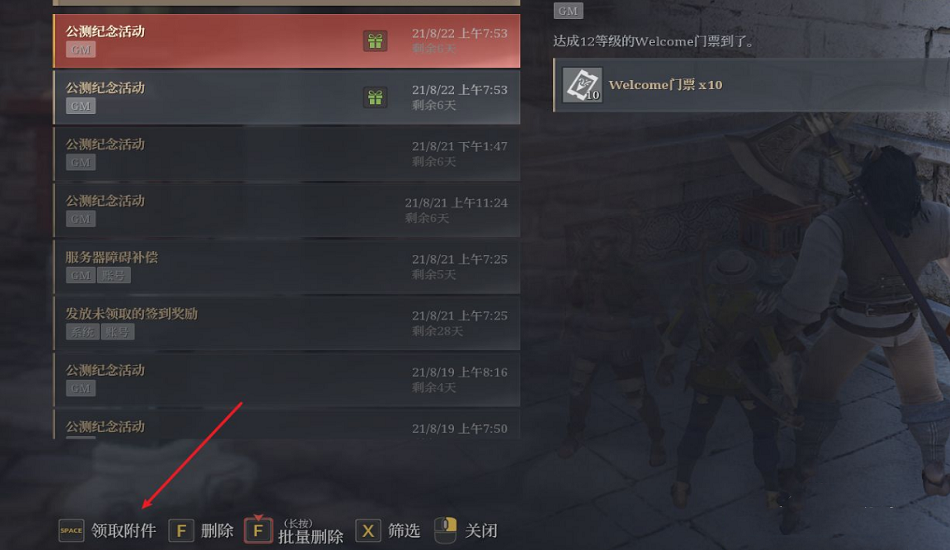Open the 服务器障碍补偿 mail
950x550 pixels.
click(287, 267)
